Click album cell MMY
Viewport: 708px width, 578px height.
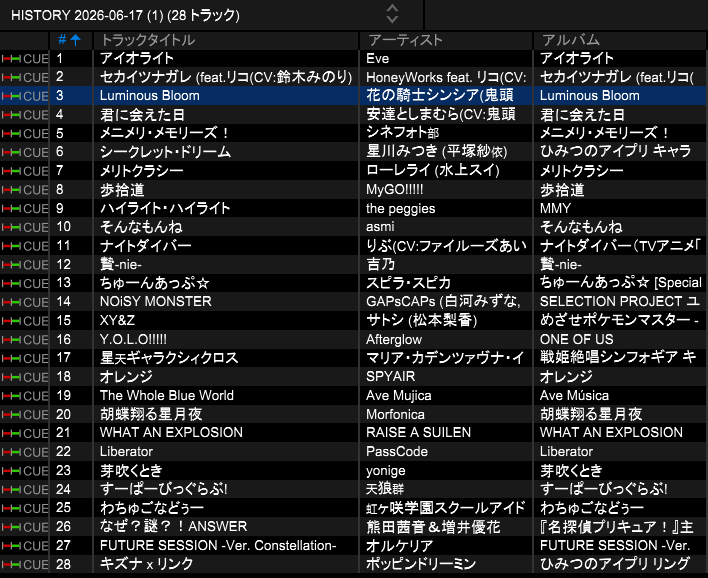555,209
